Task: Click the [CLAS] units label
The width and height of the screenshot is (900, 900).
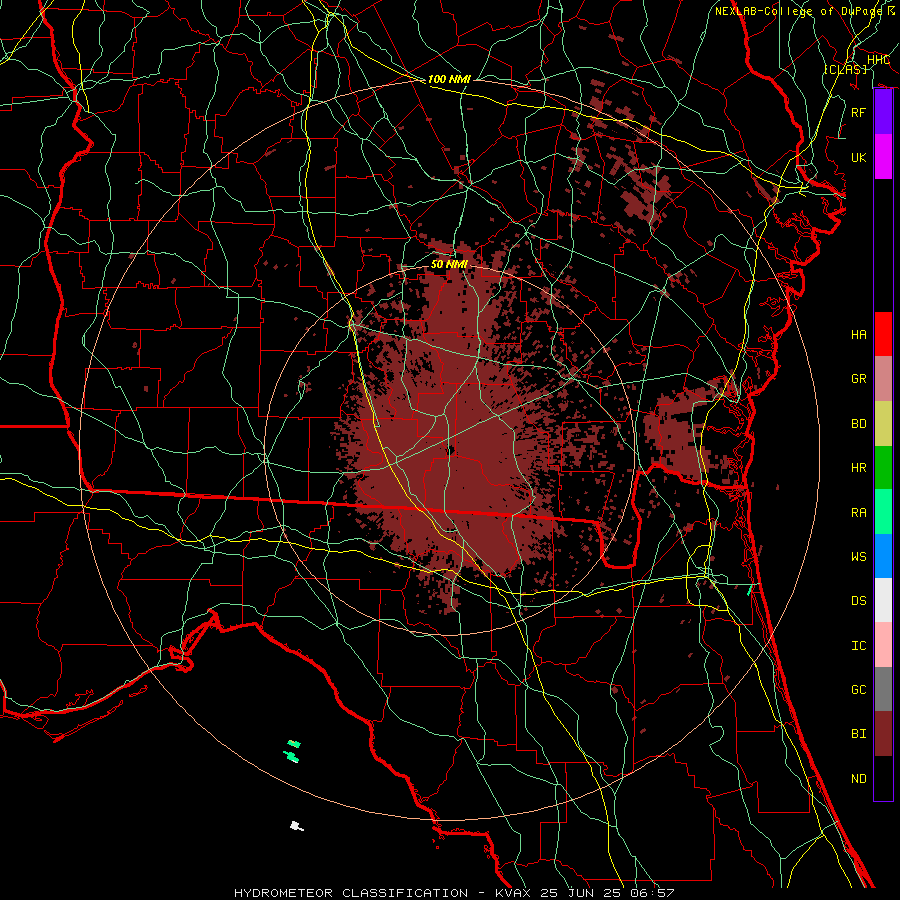Action: [845, 69]
